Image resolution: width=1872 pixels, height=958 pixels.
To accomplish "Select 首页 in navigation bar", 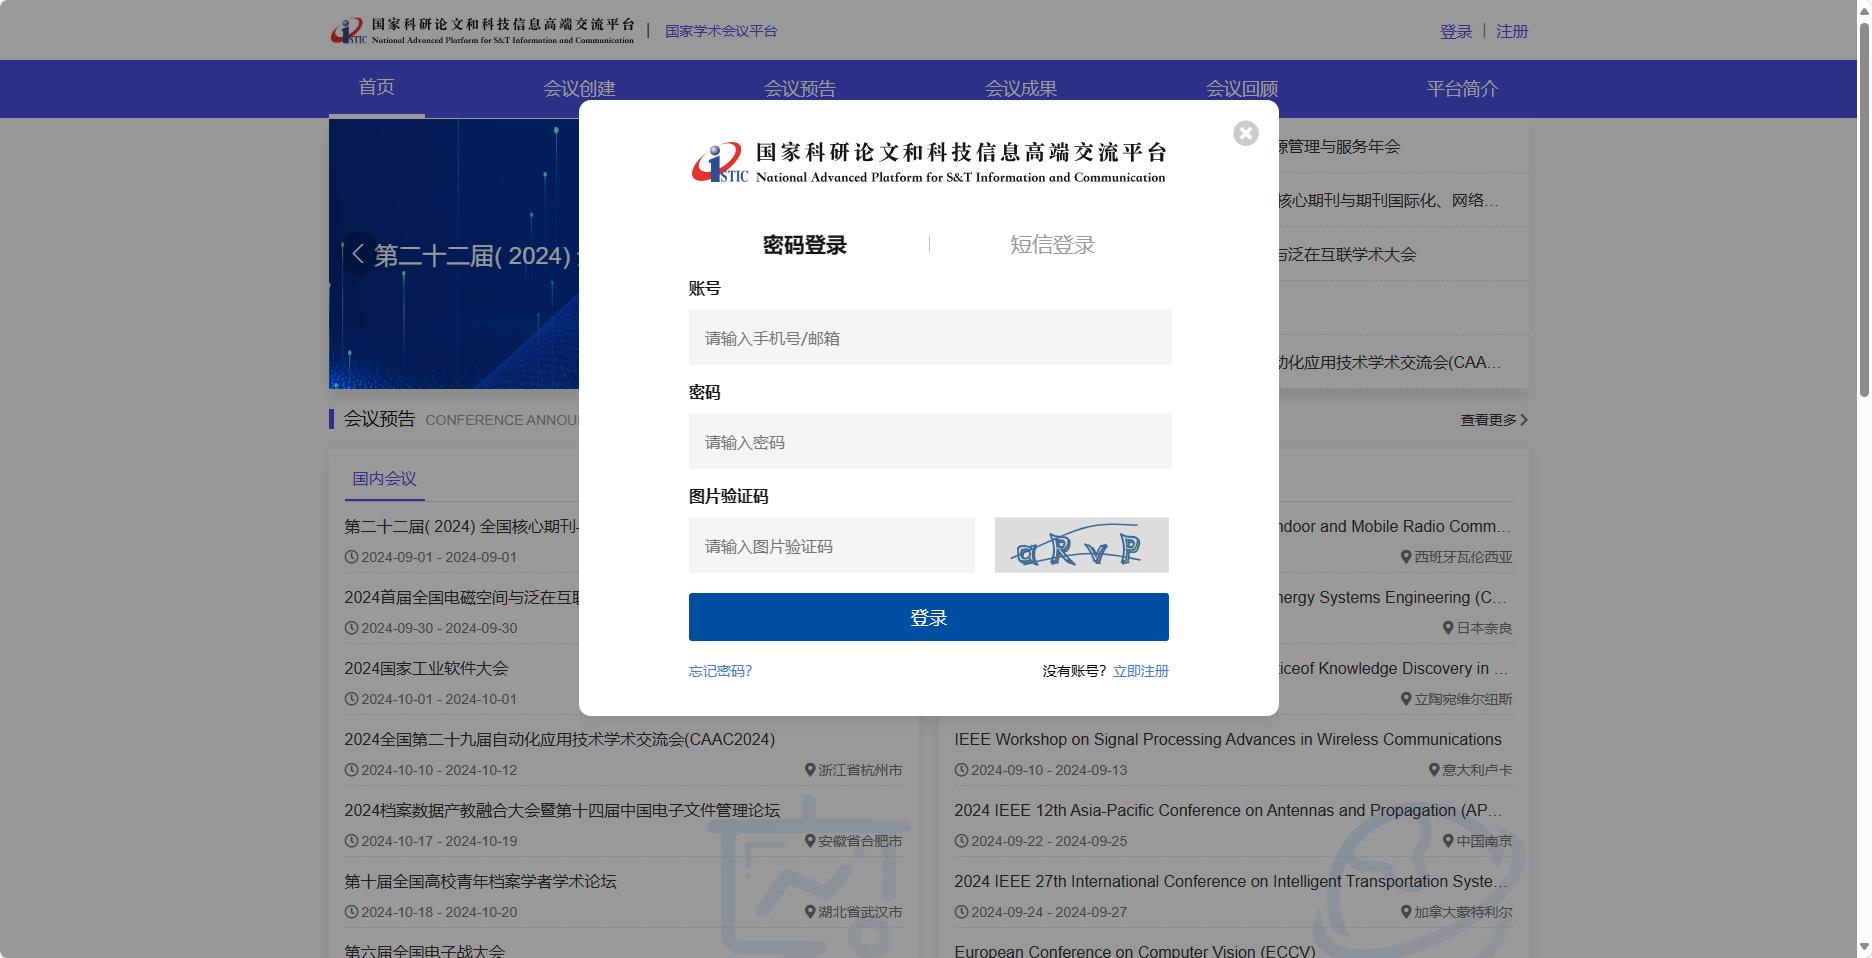I will 377,87.
